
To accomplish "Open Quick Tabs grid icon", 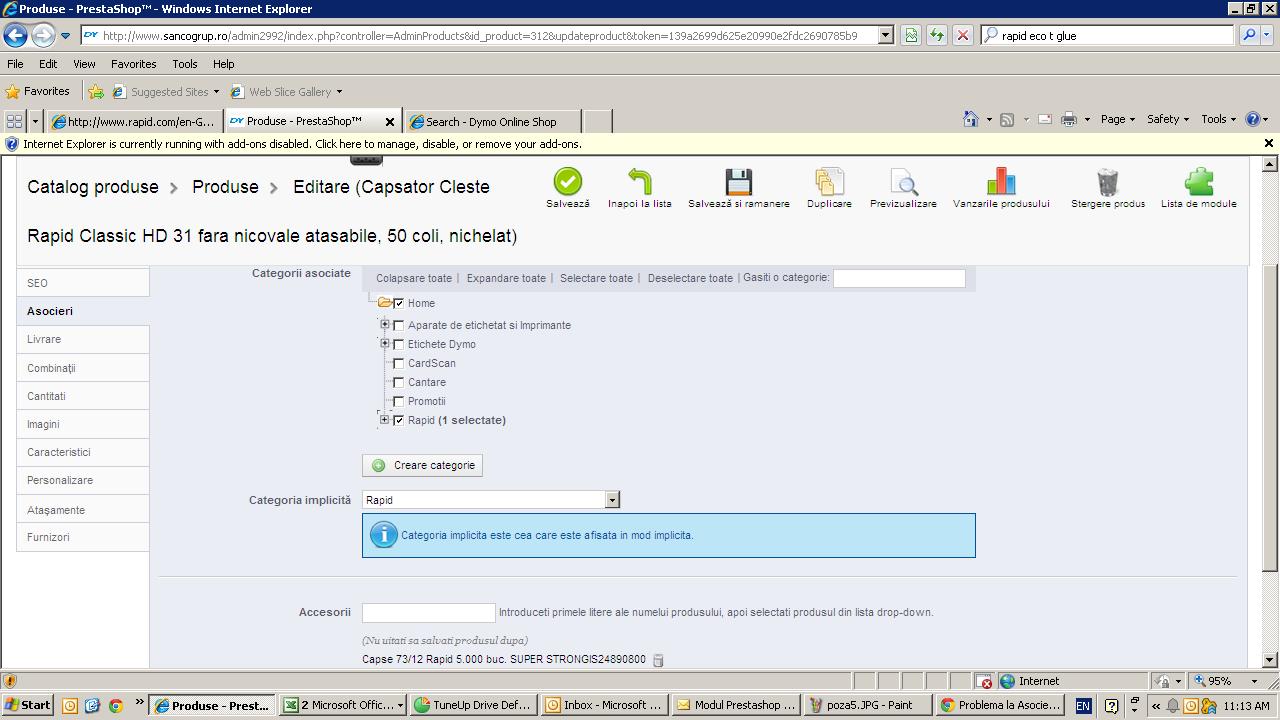I will (14, 121).
